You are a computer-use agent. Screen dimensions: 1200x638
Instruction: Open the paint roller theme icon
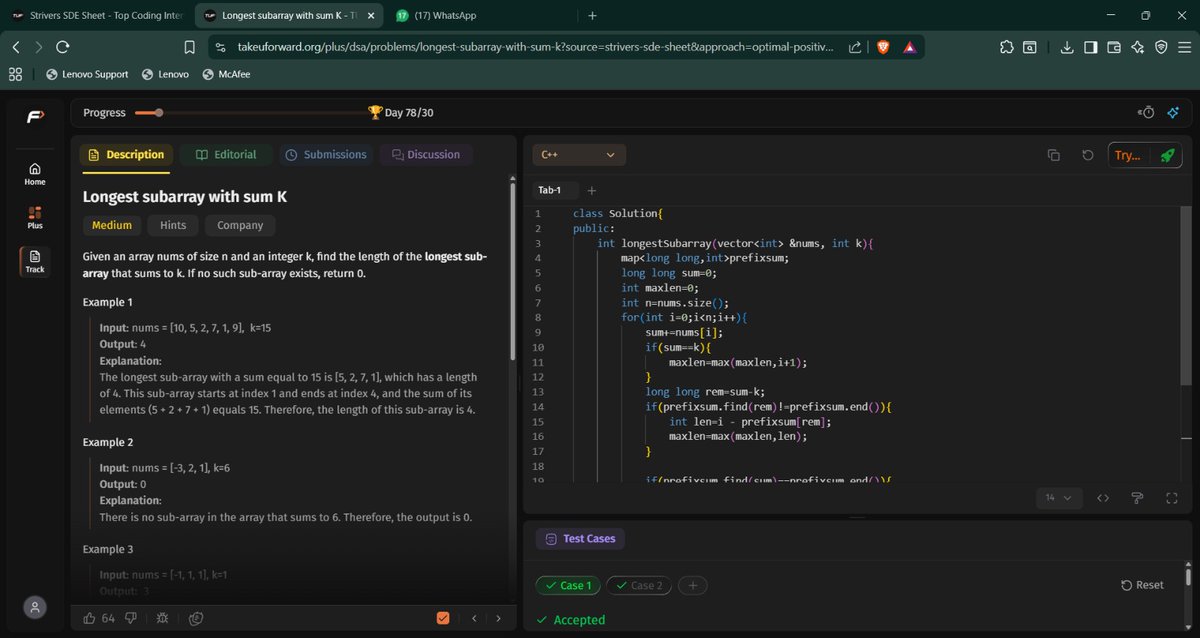(1137, 498)
